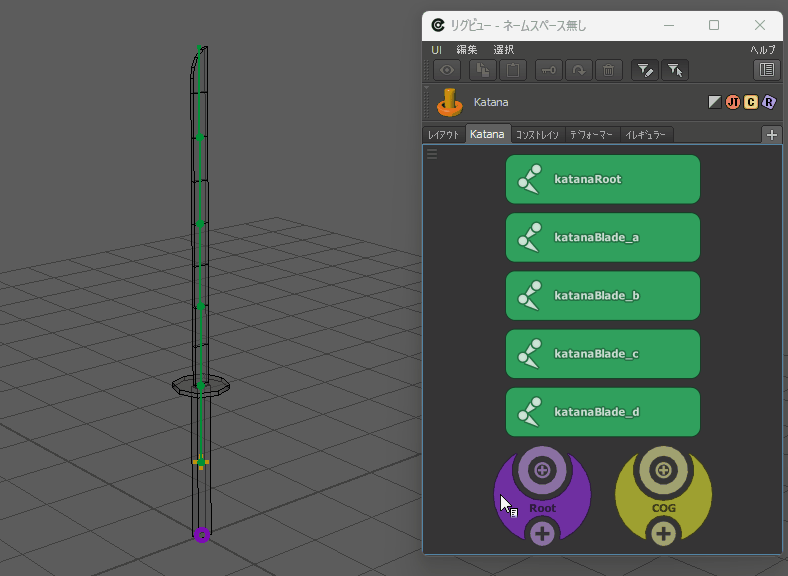
Task: Select the katanaBlade_a joint button
Action: tap(603, 237)
